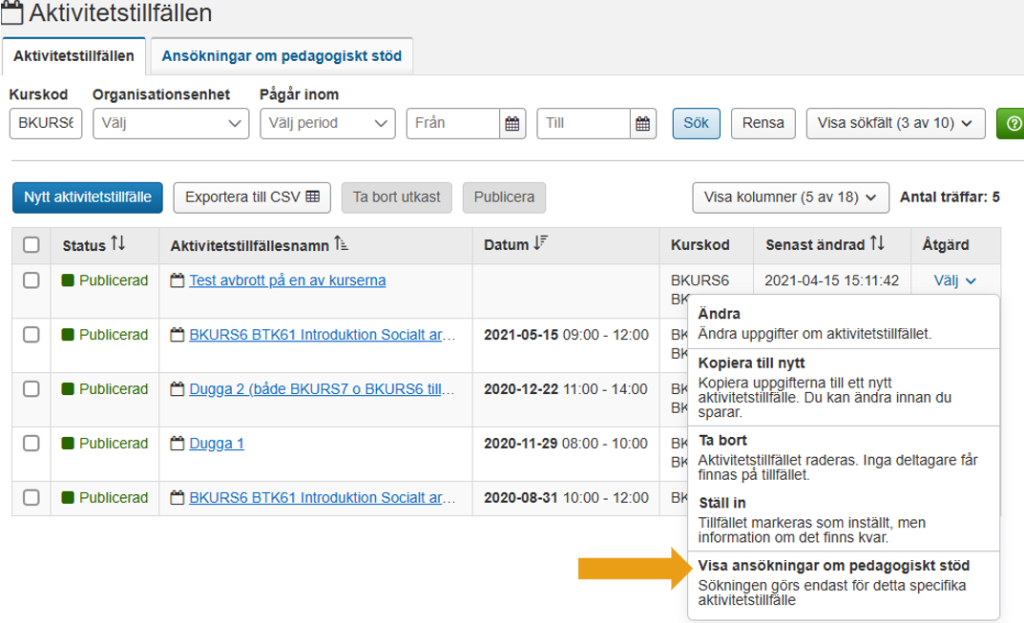Click the Kurskod input field
This screenshot has height=623, width=1024.
pyautogui.click(x=45, y=124)
